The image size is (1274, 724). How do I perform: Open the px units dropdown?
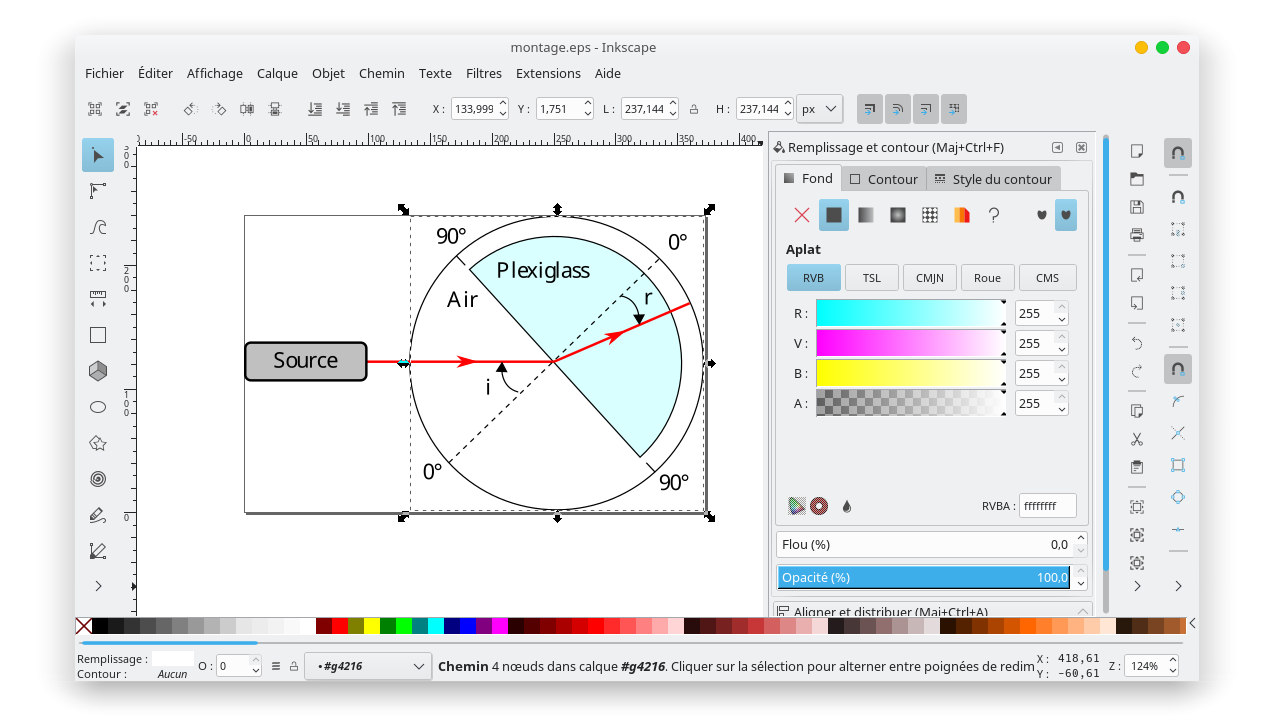(x=820, y=109)
